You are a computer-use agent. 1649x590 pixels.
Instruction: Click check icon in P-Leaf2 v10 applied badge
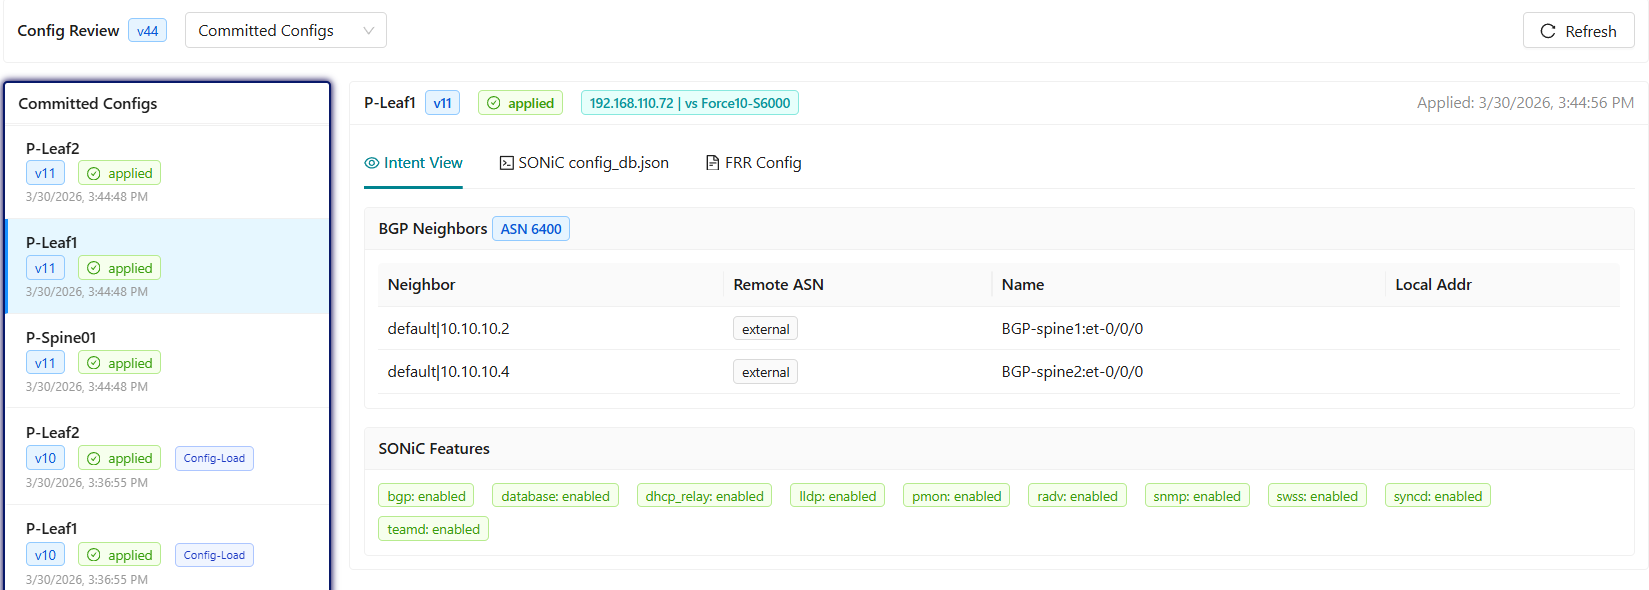(x=94, y=458)
